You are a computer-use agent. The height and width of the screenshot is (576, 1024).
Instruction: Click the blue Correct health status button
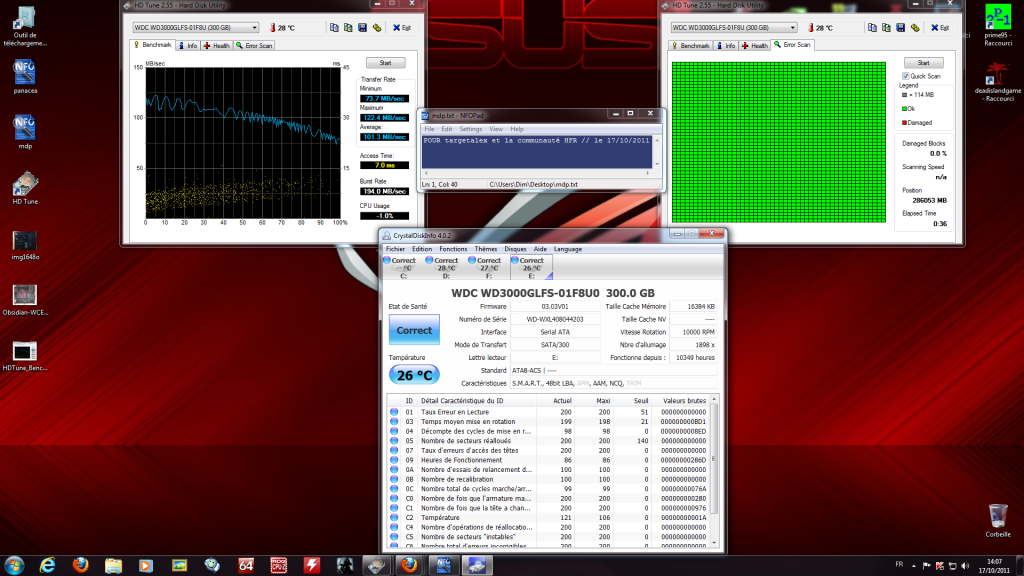click(x=414, y=330)
